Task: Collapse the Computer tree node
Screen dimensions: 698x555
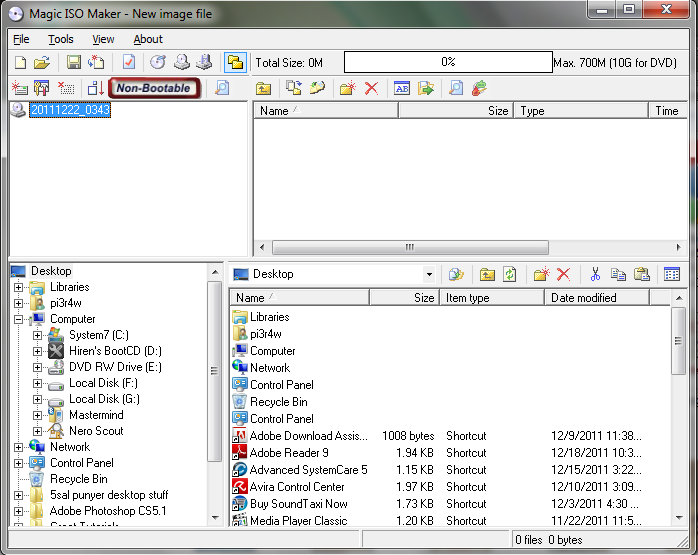Action: 18,319
